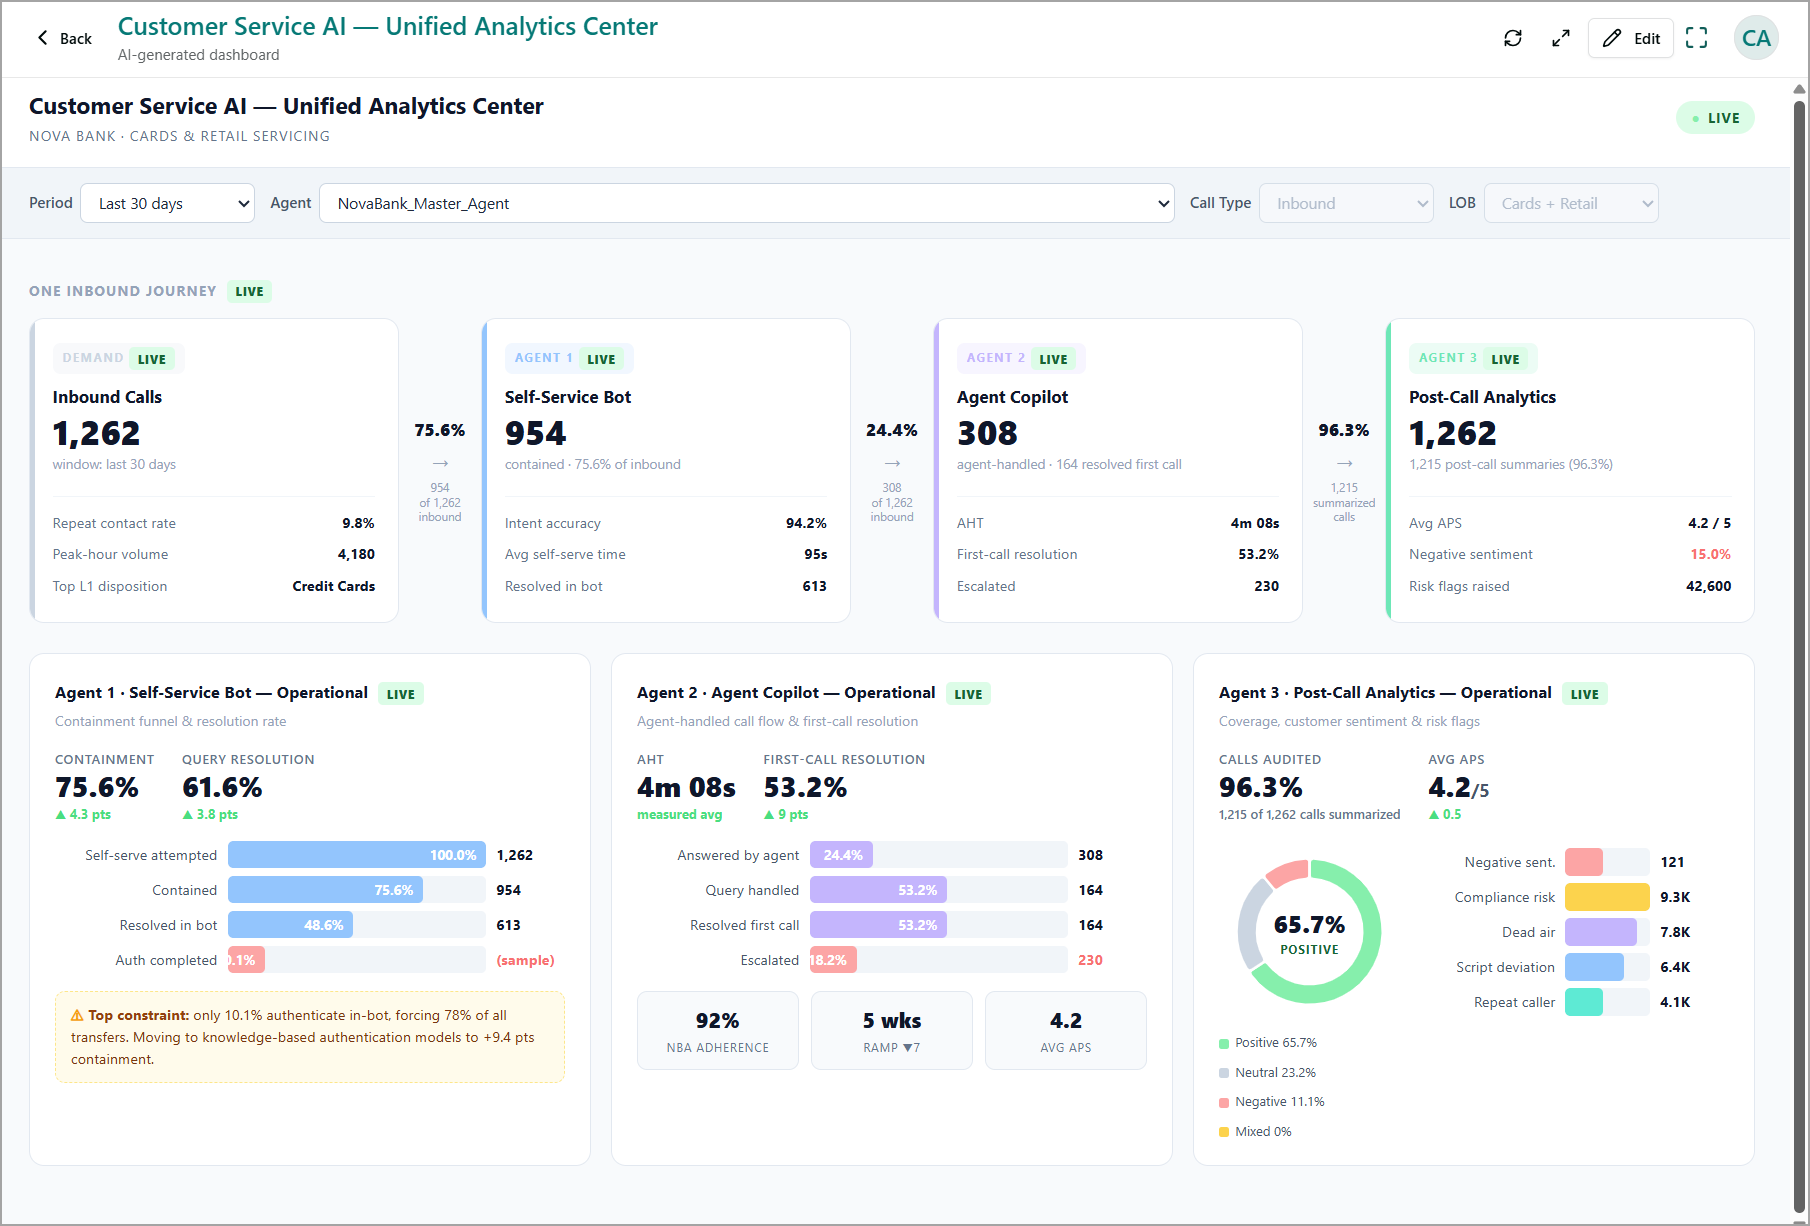This screenshot has width=1810, height=1226.
Task: Open the Period dropdown Last 30 days
Action: tap(167, 203)
